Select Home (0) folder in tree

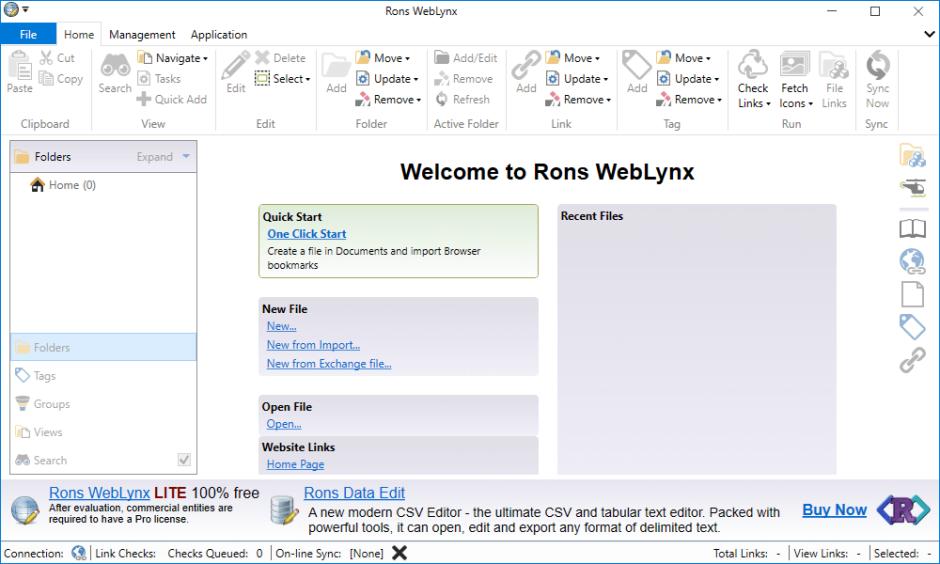click(63, 185)
